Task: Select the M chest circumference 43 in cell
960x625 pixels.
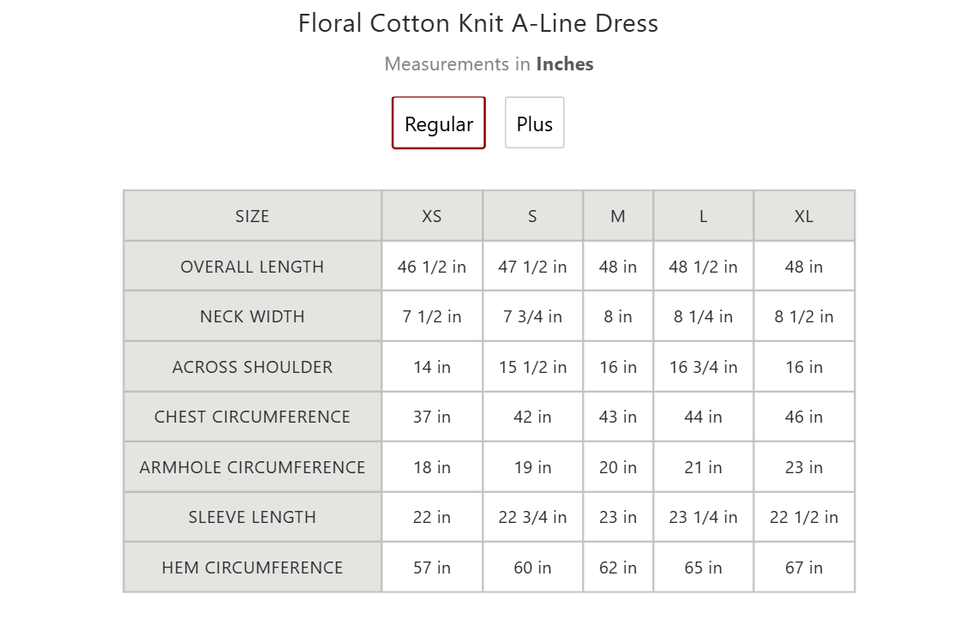Action: coord(618,417)
